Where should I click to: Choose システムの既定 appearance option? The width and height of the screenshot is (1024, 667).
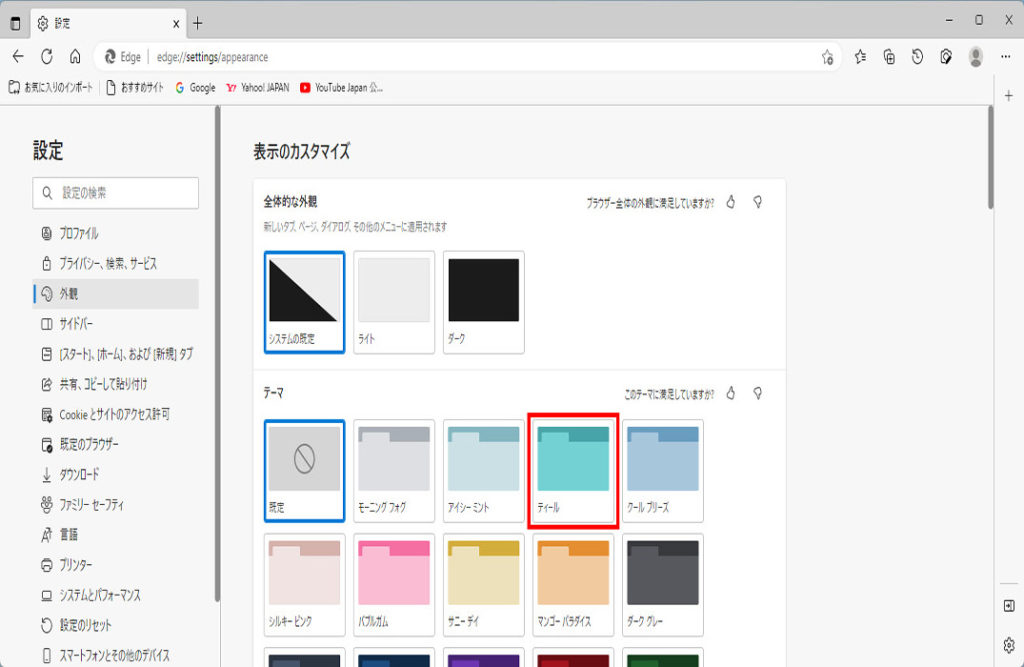pos(305,301)
